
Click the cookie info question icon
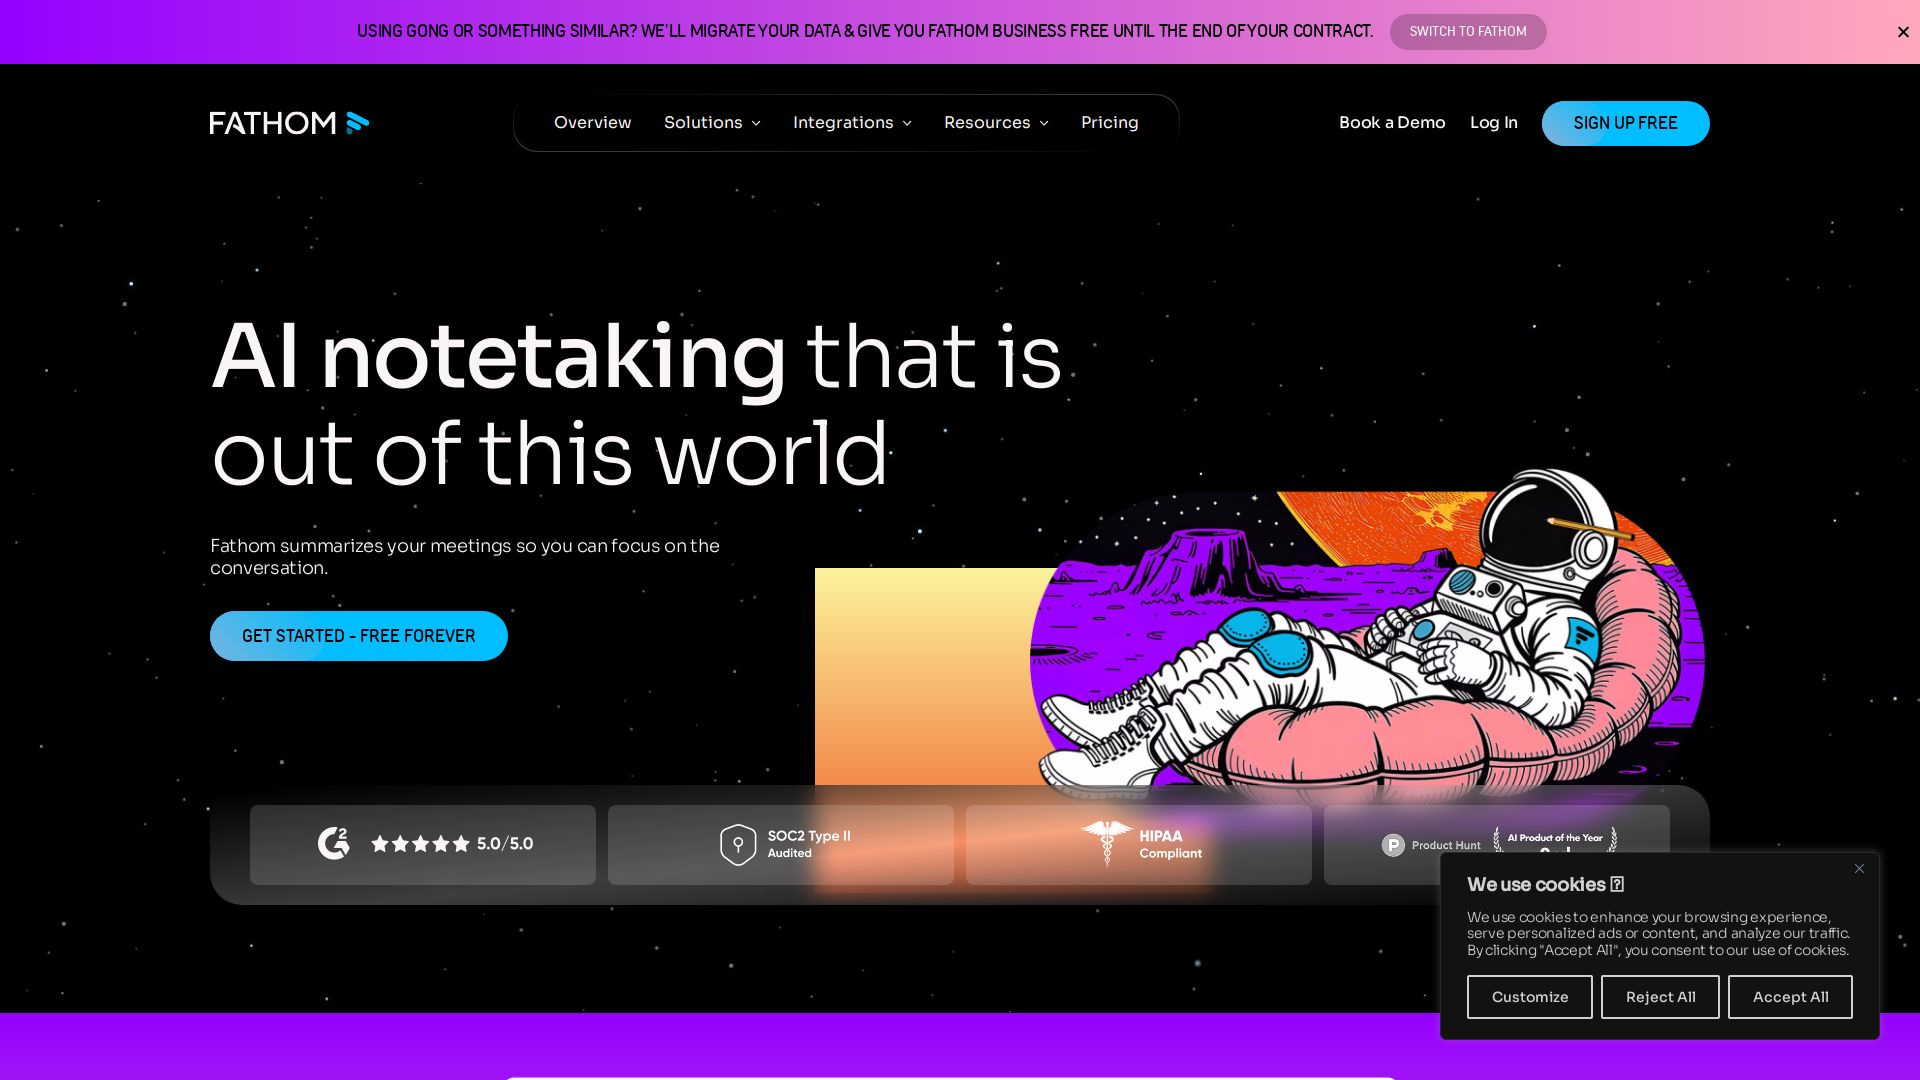coord(1617,885)
